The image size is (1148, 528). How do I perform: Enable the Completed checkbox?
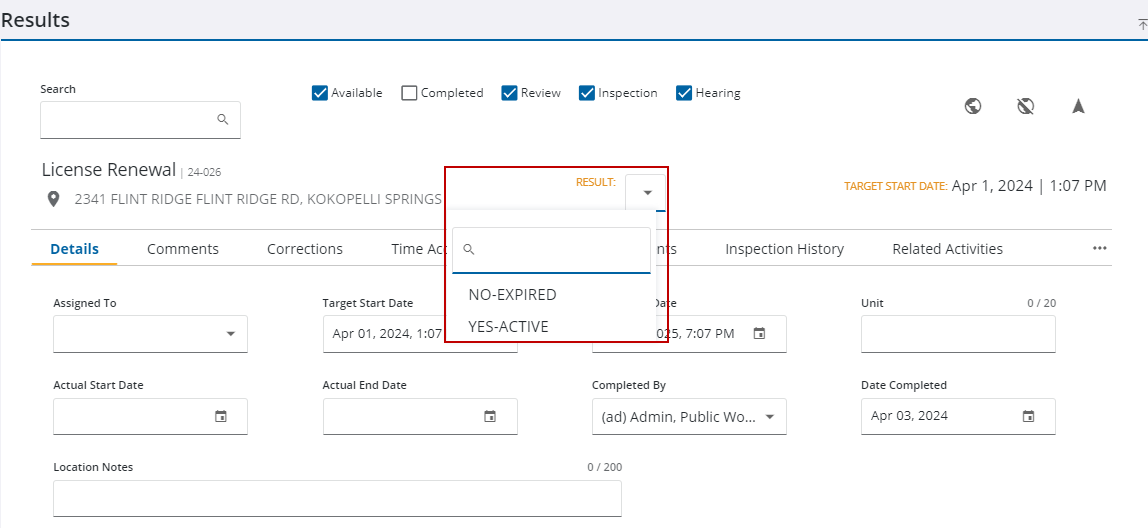[409, 93]
